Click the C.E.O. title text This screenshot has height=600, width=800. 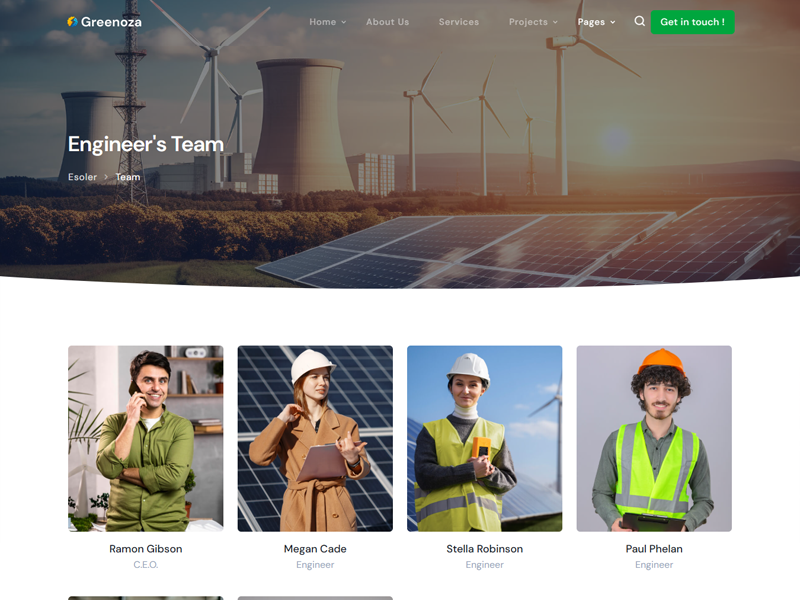point(146,565)
